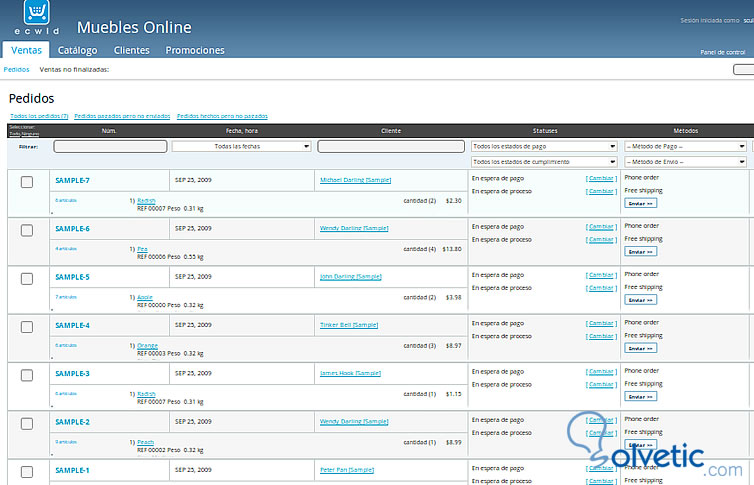754x485 pixels.
Task: Change payment status Cambiar for SAMPLE-5
Action: point(601,275)
